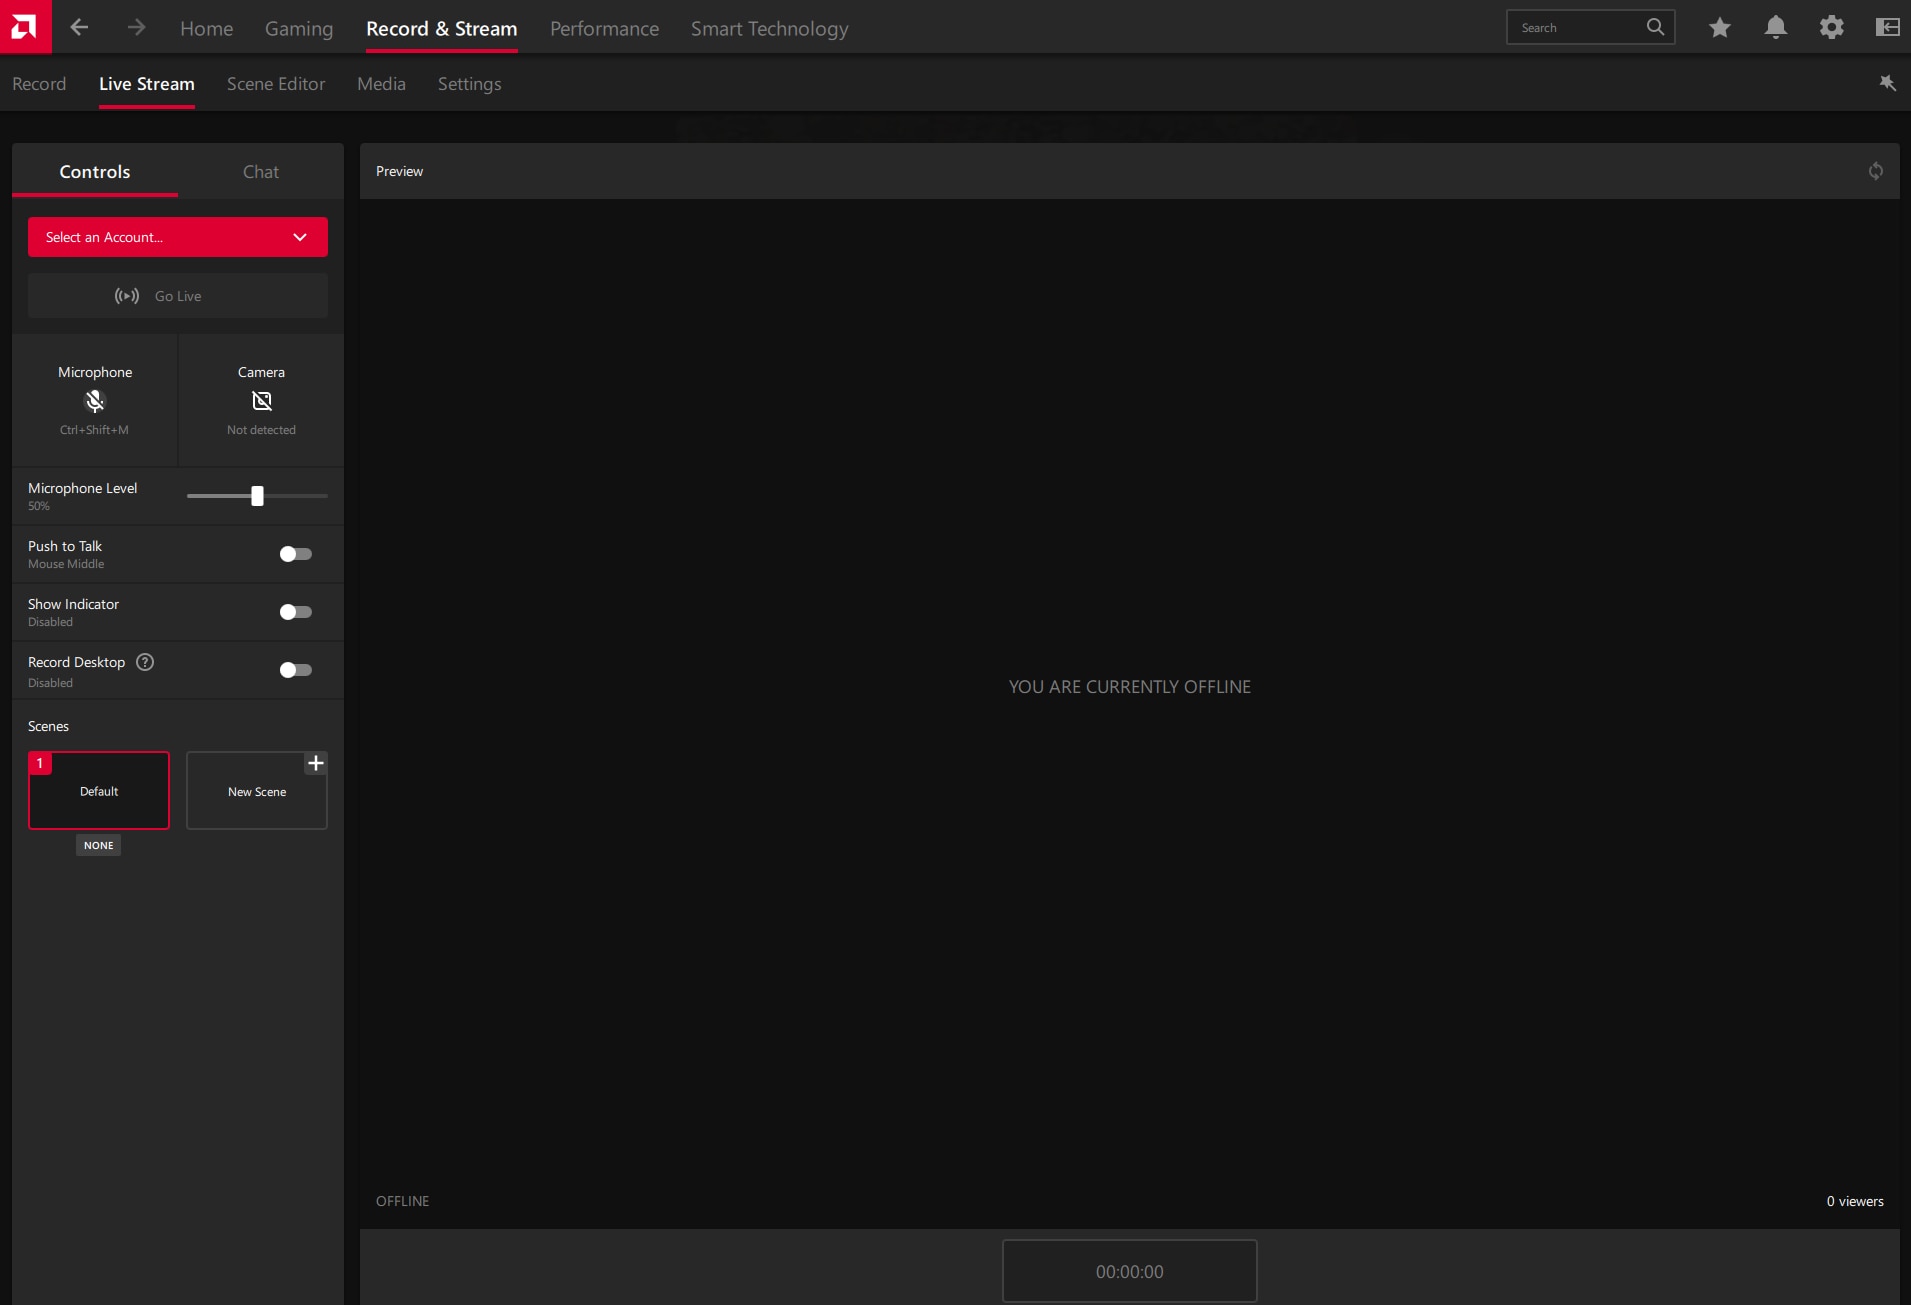Enable Record Desktop

[294, 669]
